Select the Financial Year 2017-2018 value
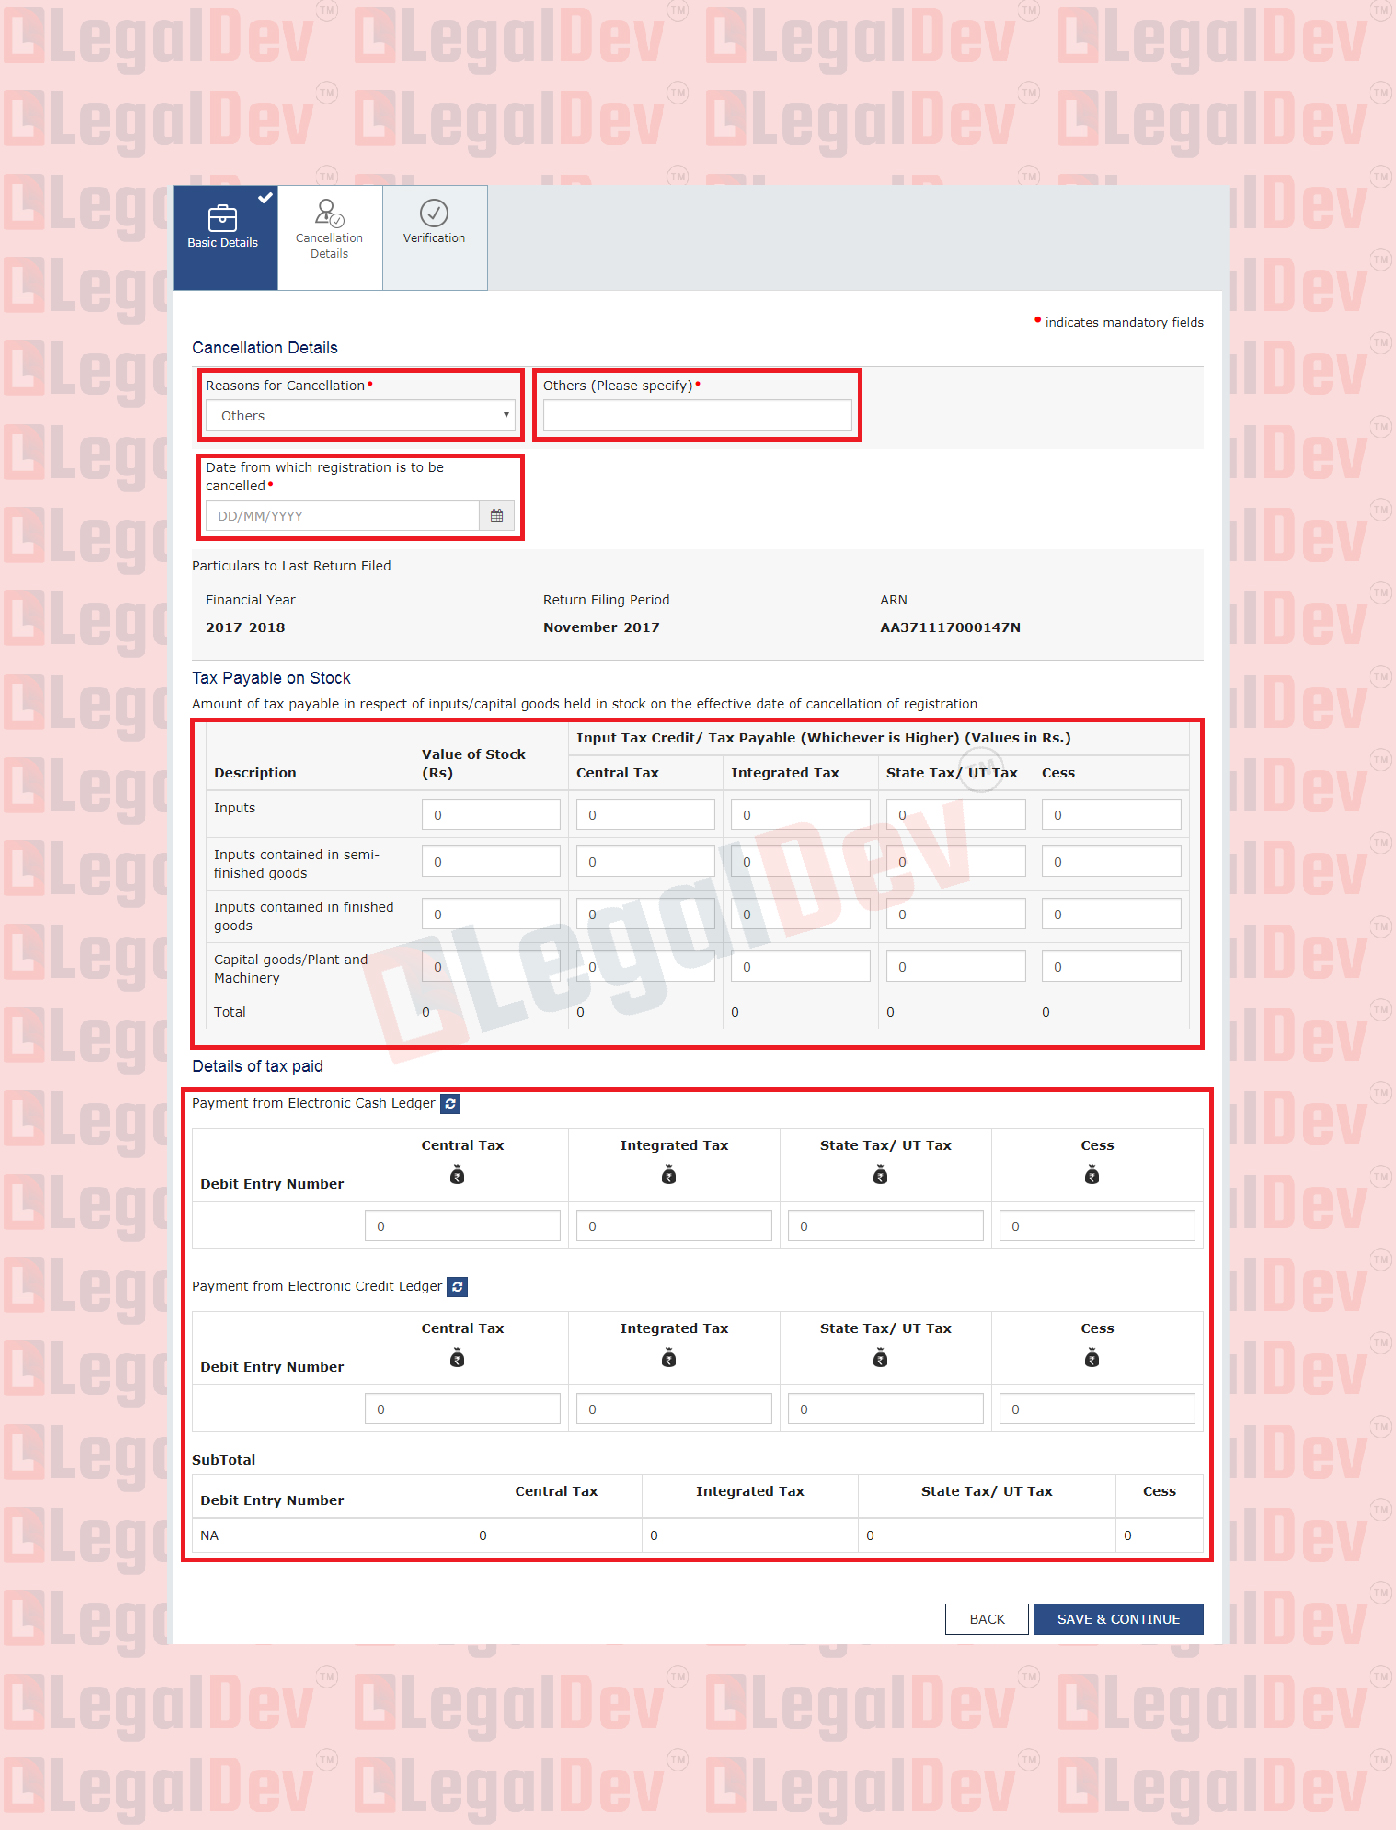This screenshot has width=1396, height=1830. coord(246,628)
